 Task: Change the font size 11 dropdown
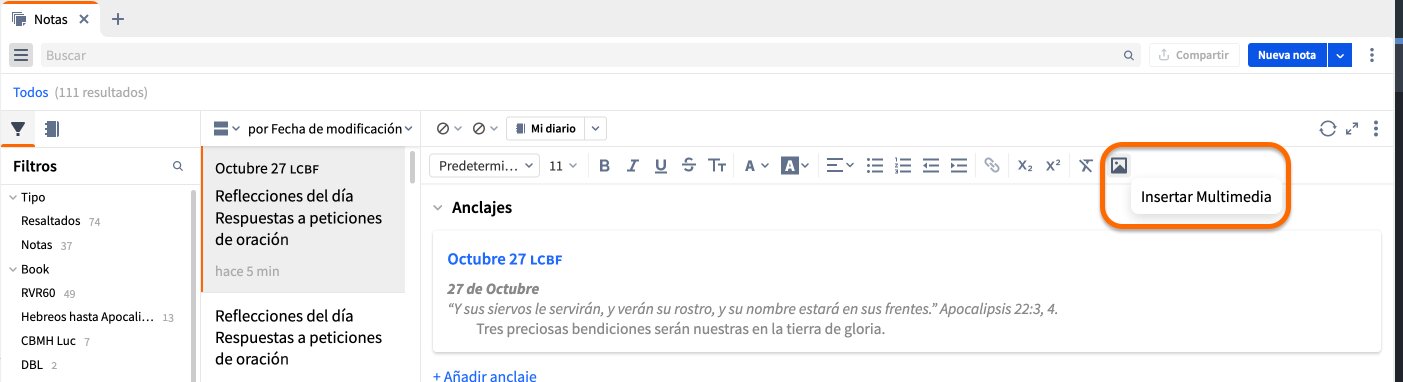pos(564,165)
